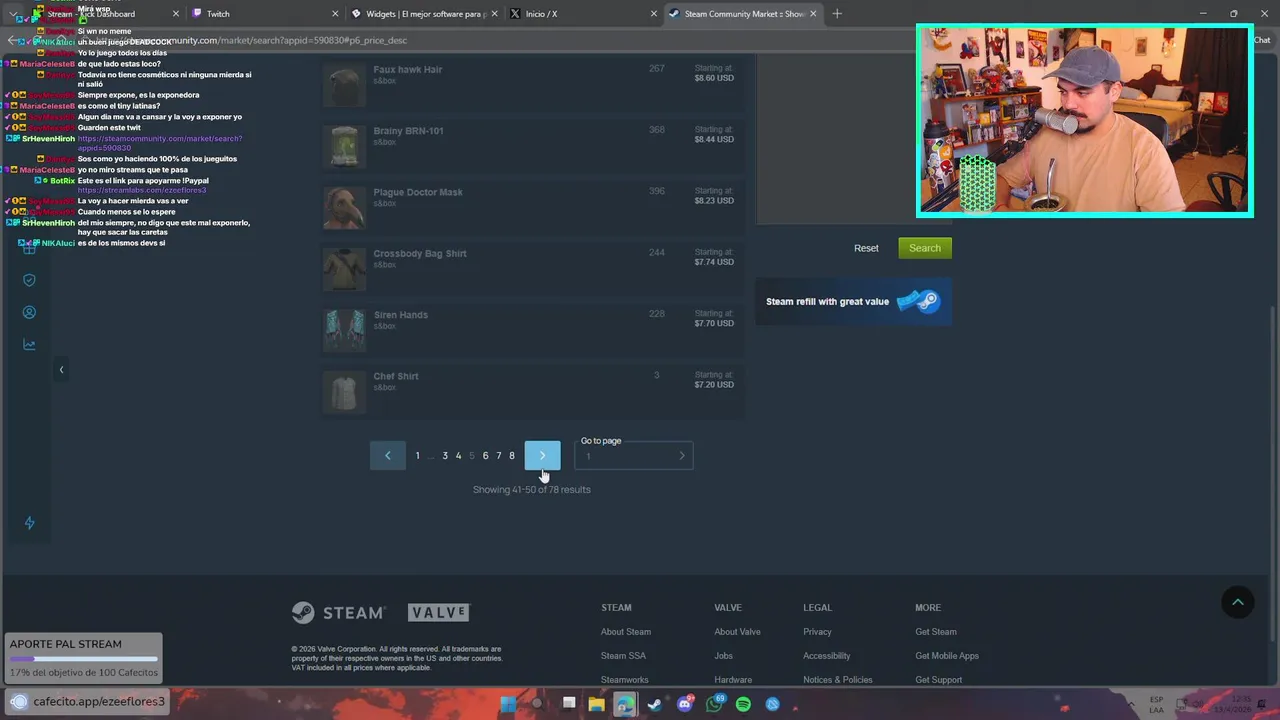Viewport: 1280px width, 720px height.
Task: Click the webcam overlay video
Action: tap(1085, 120)
